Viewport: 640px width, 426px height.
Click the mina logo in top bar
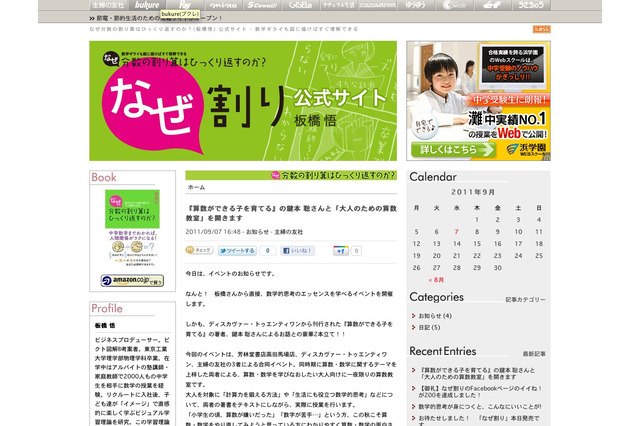pos(224,5)
